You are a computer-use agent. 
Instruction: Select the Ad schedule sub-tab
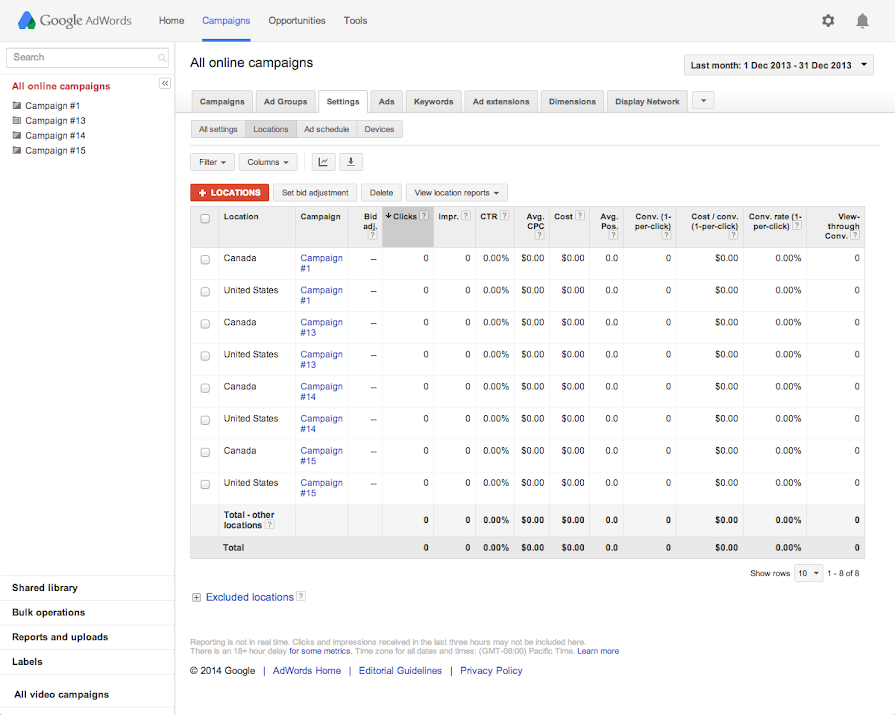pos(327,129)
